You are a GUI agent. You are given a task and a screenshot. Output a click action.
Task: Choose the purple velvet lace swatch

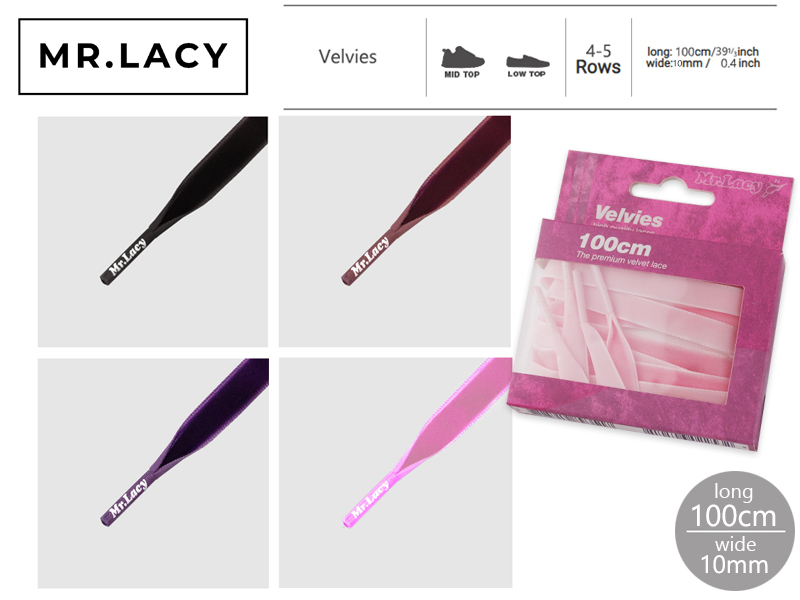(x=153, y=473)
